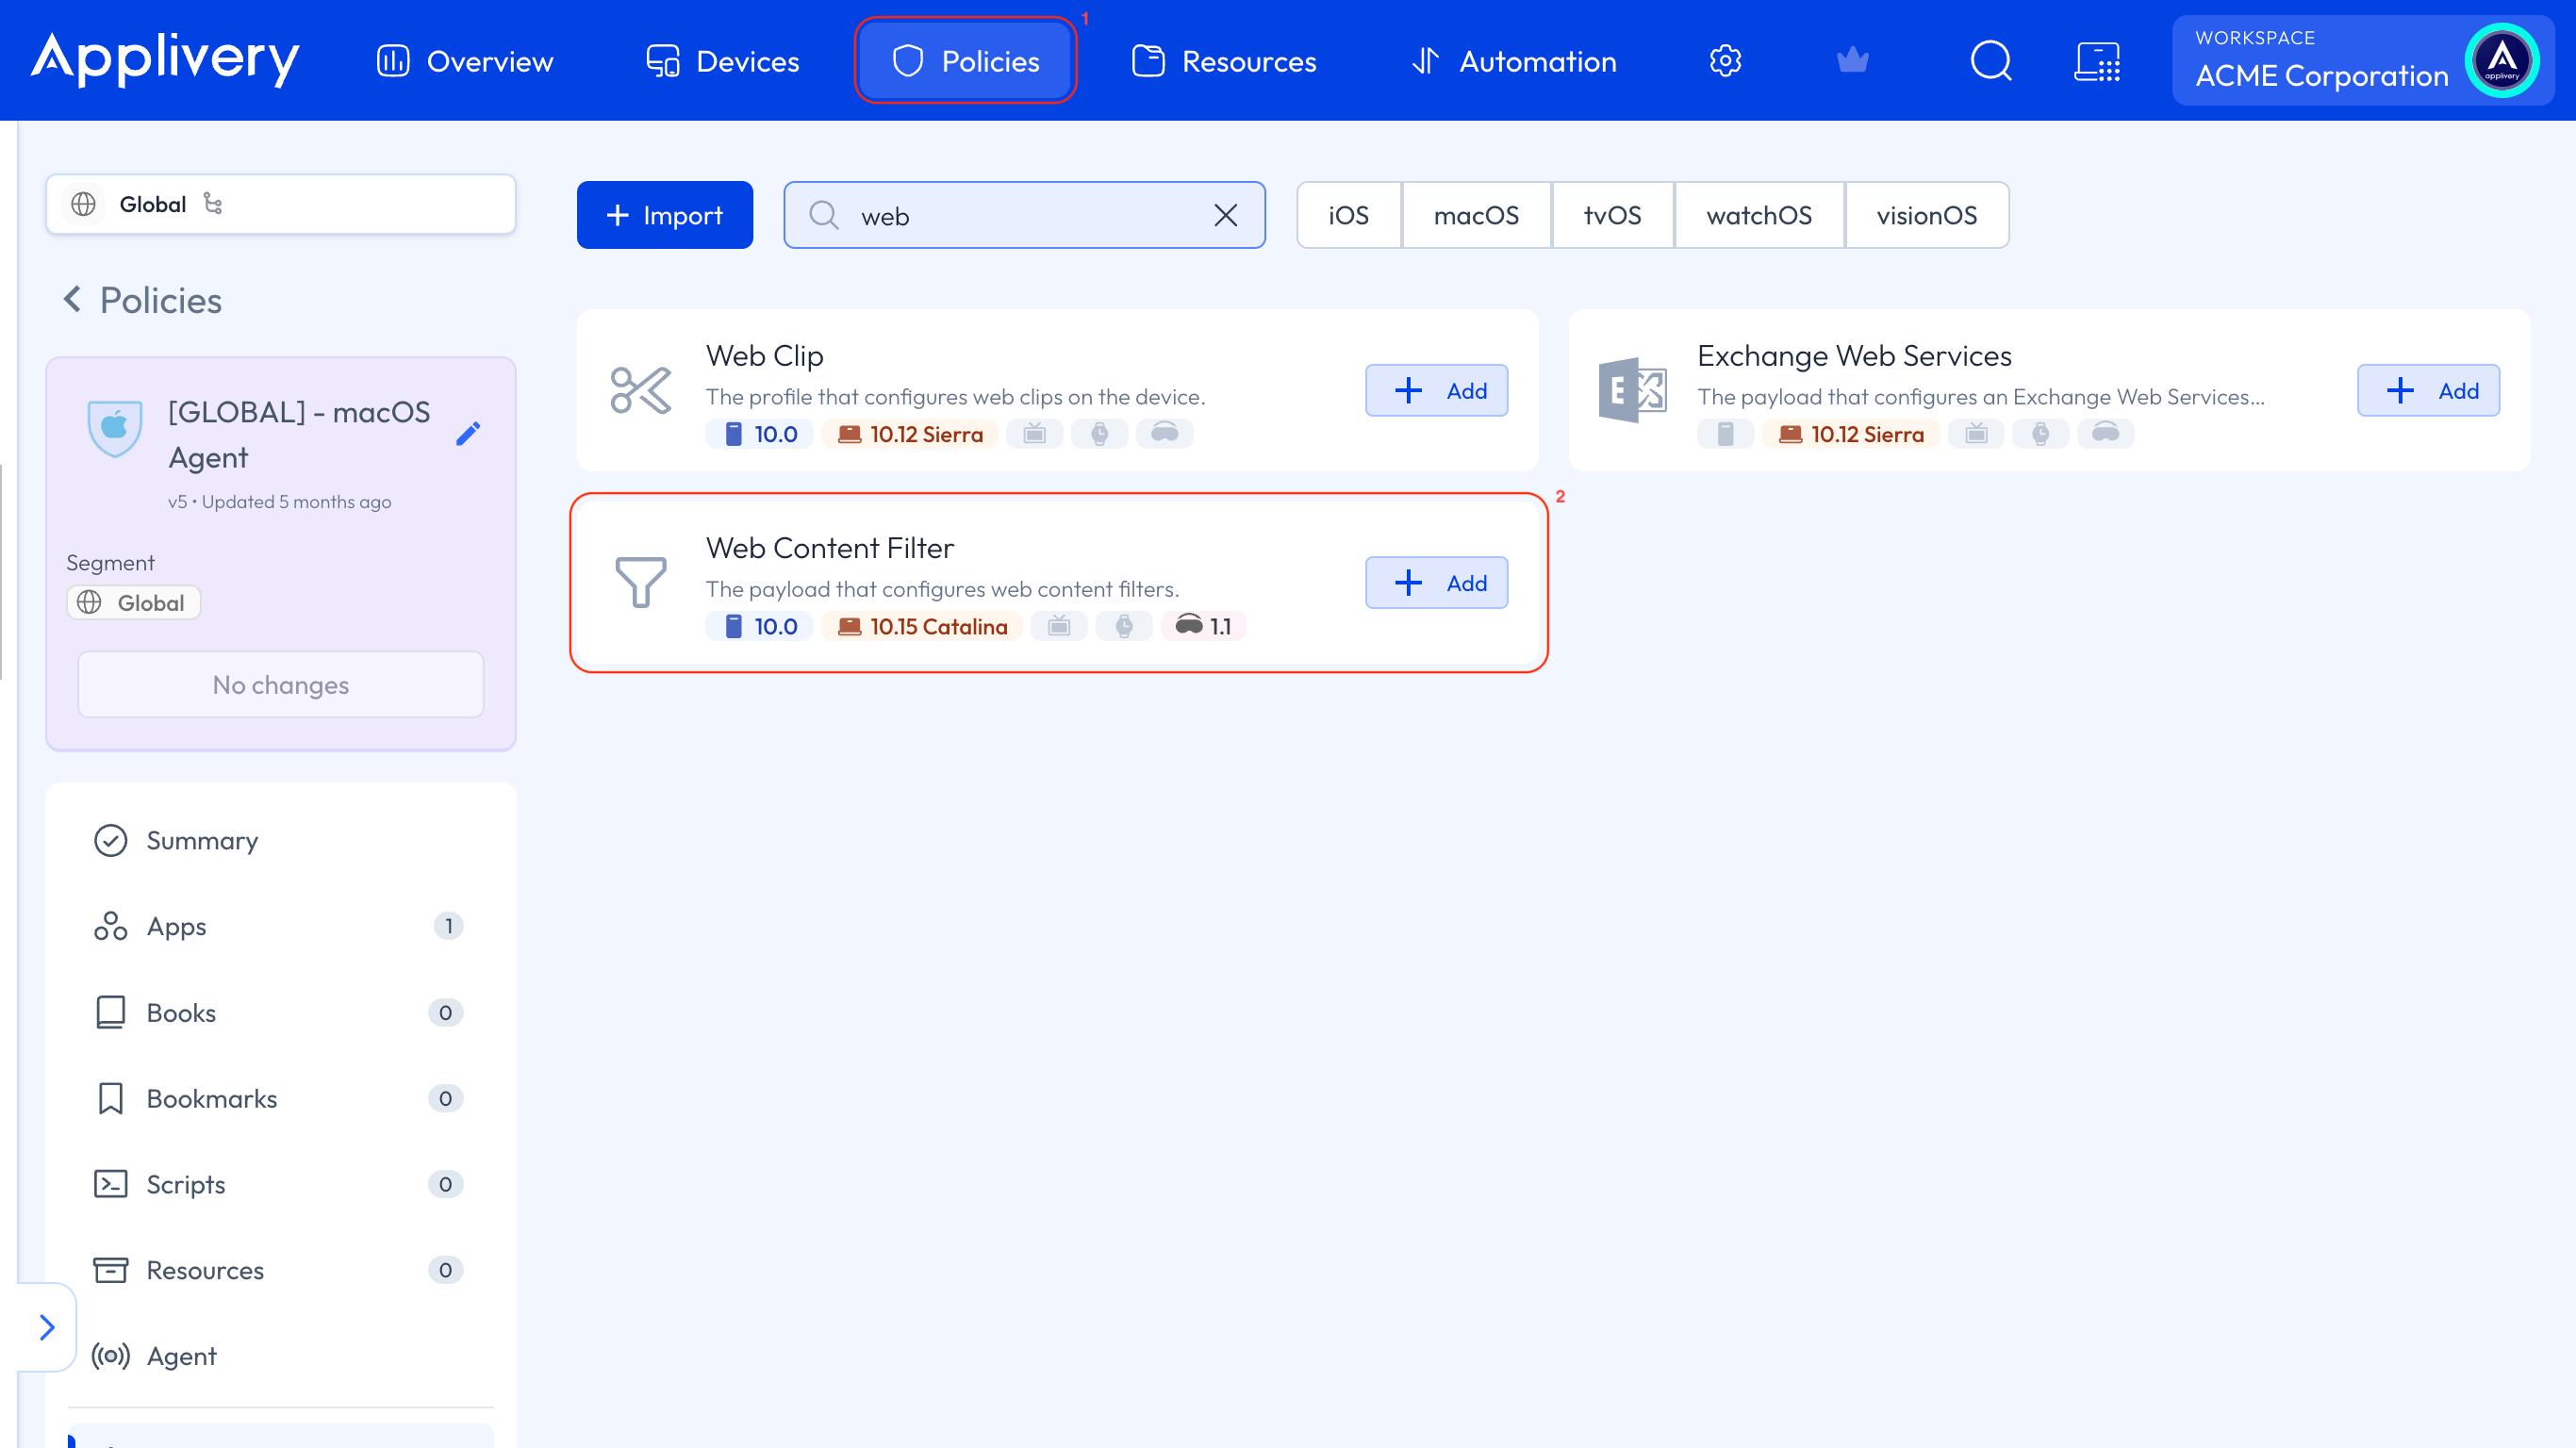Image resolution: width=2576 pixels, height=1448 pixels.
Task: Open the Scripts sidebar item
Action: point(281,1185)
